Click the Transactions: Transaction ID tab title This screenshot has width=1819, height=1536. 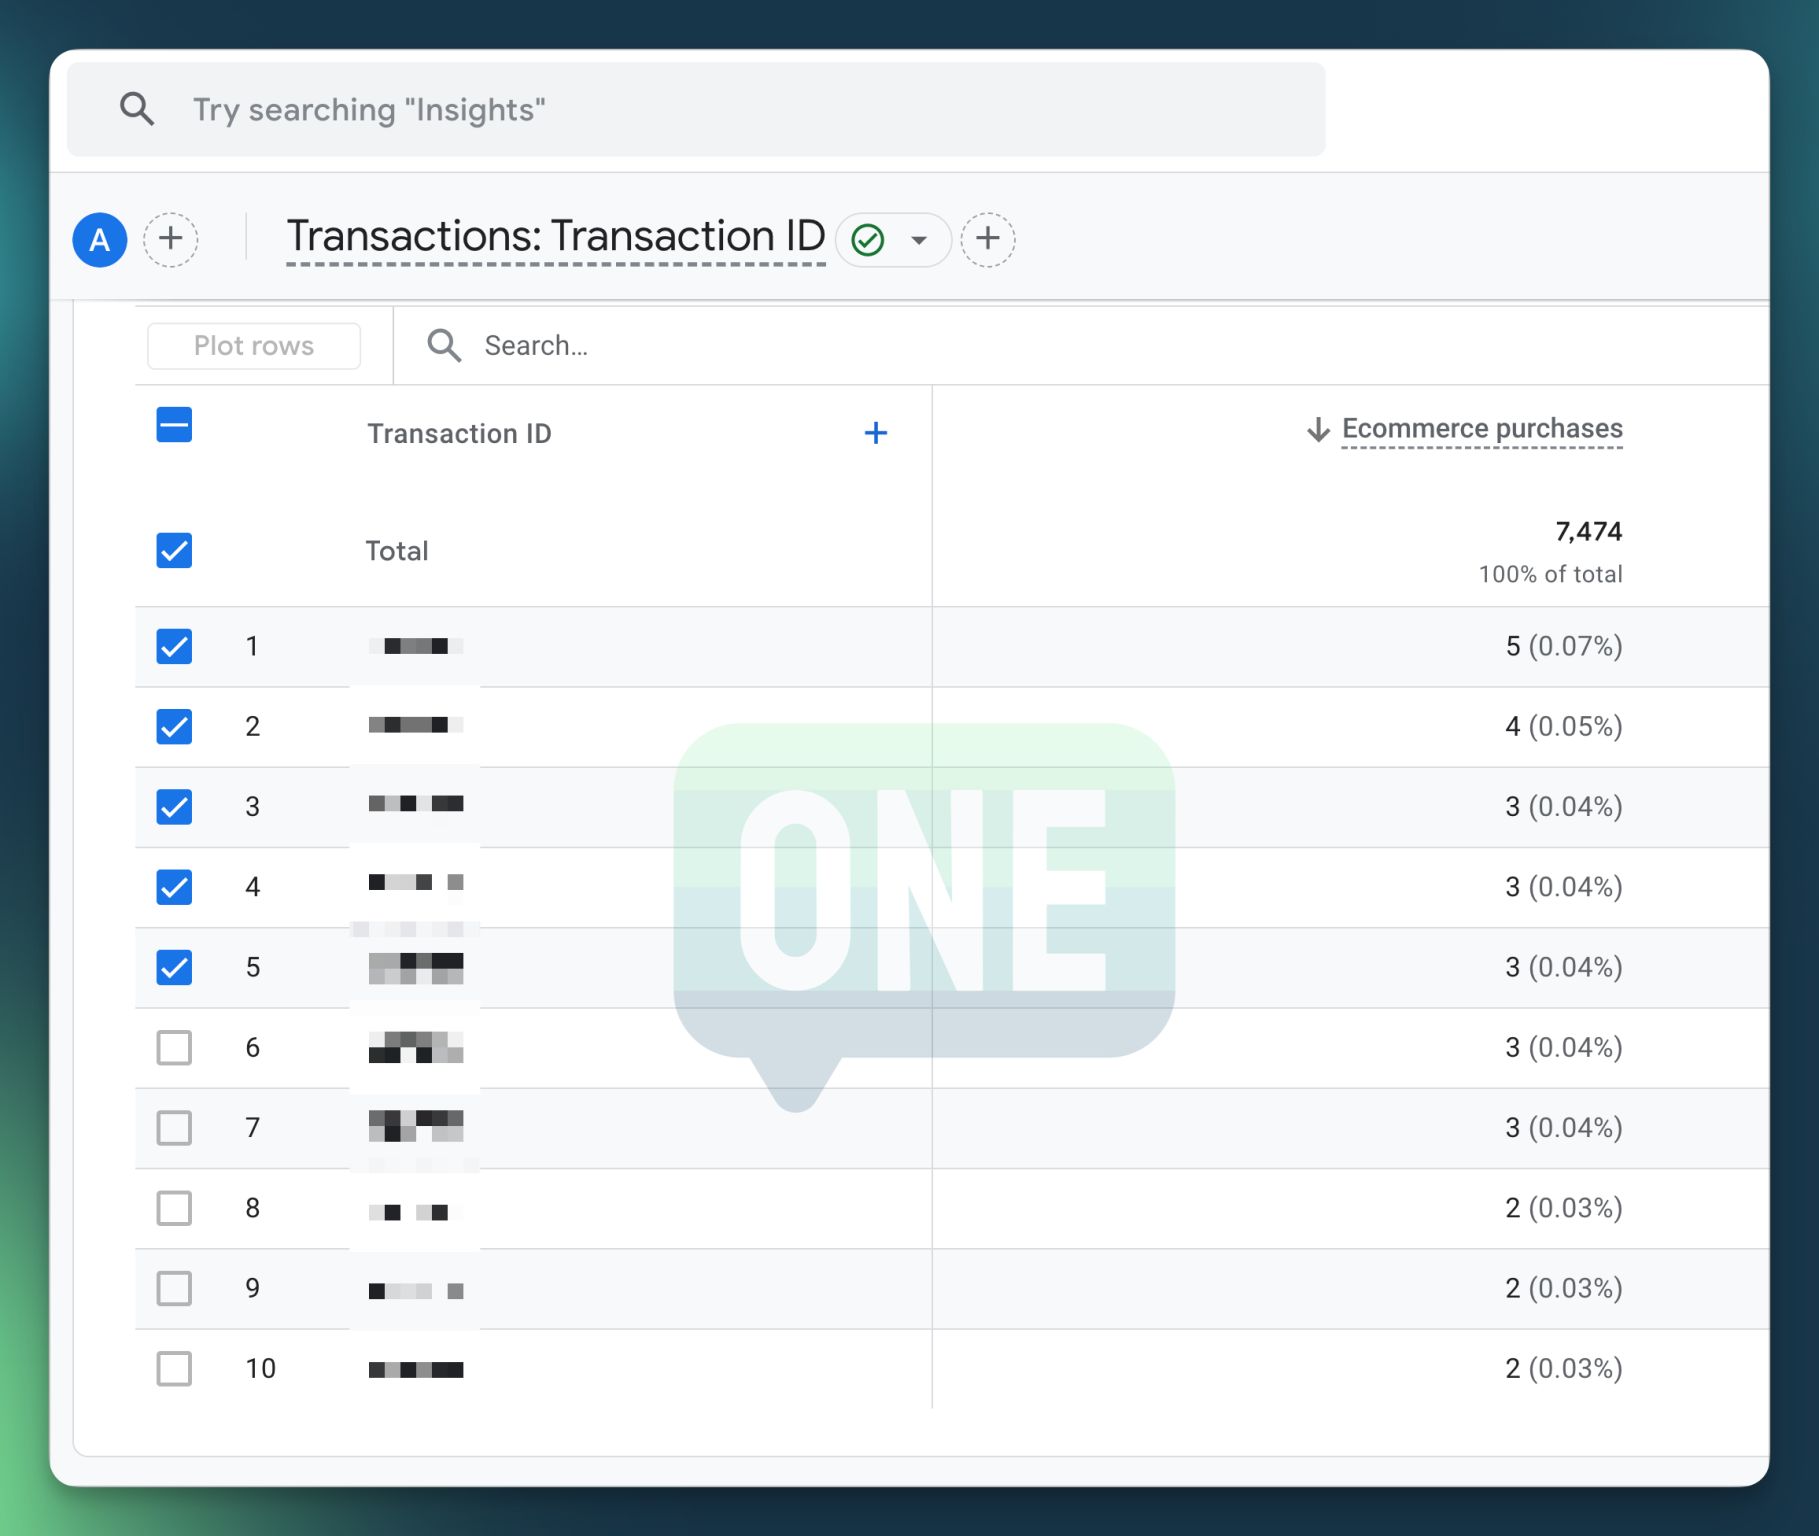click(554, 236)
